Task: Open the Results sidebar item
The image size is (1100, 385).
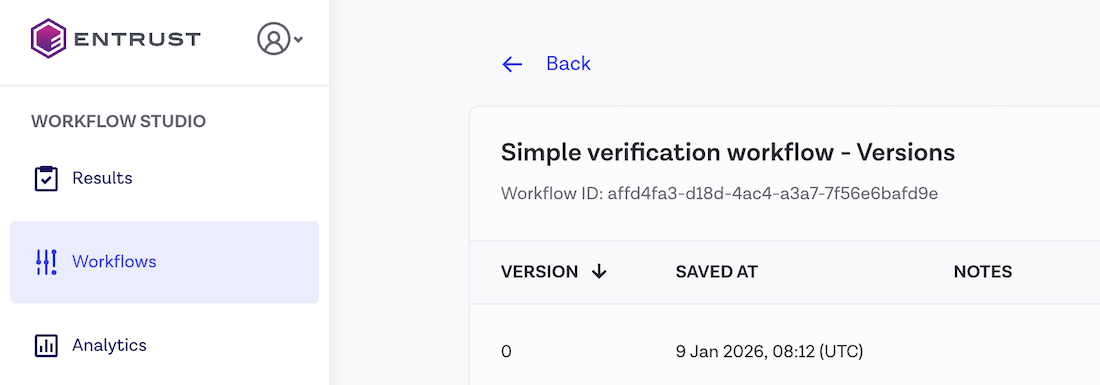Action: click(164, 178)
